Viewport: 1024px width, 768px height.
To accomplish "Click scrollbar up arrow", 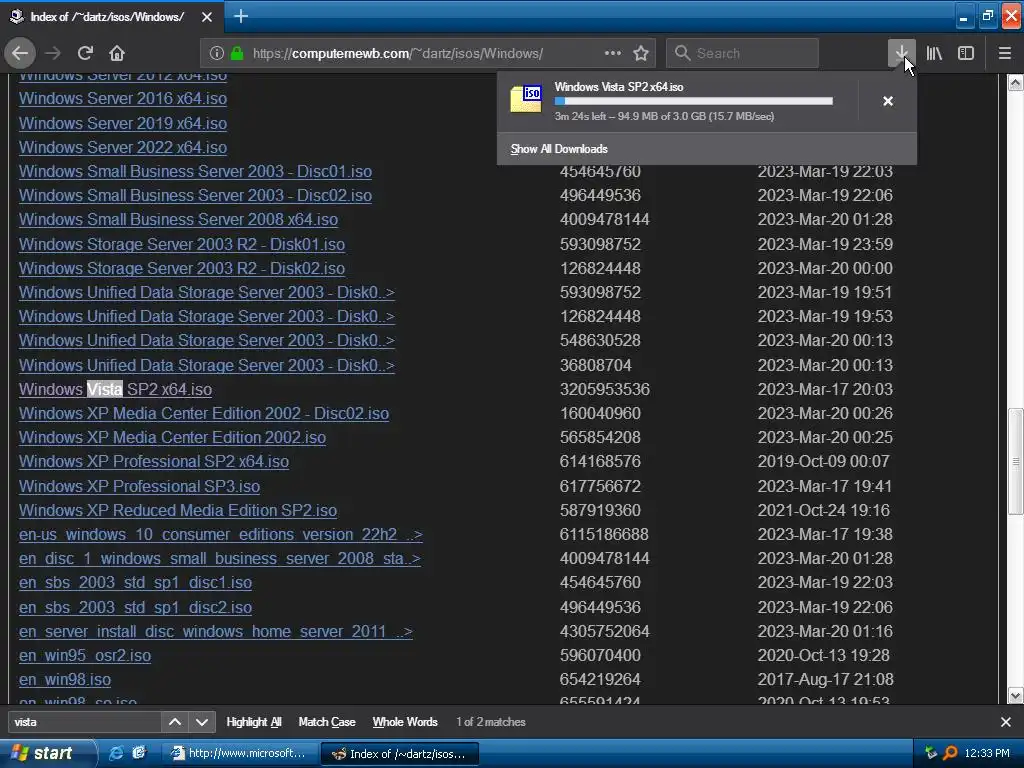I will pos(1016,82).
